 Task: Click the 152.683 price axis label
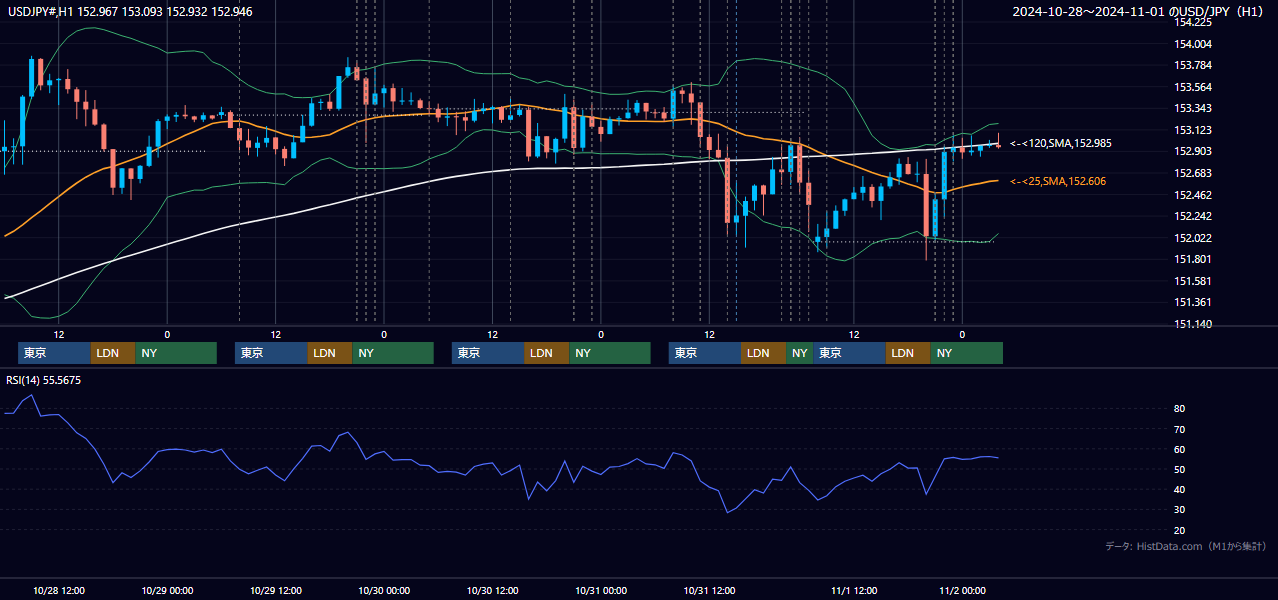click(x=1193, y=173)
